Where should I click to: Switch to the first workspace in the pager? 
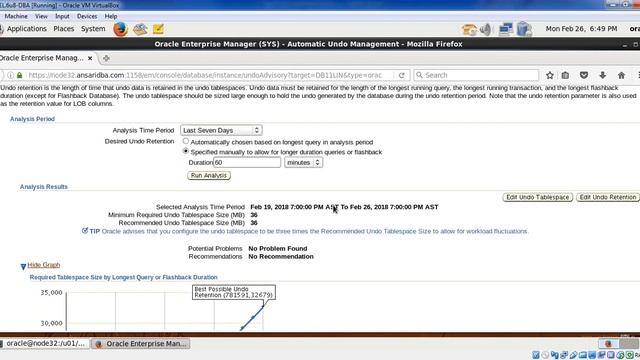(608, 343)
